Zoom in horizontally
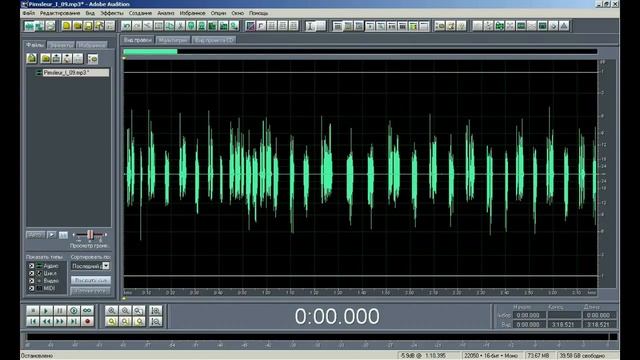This screenshot has width=640, height=360. [112, 311]
